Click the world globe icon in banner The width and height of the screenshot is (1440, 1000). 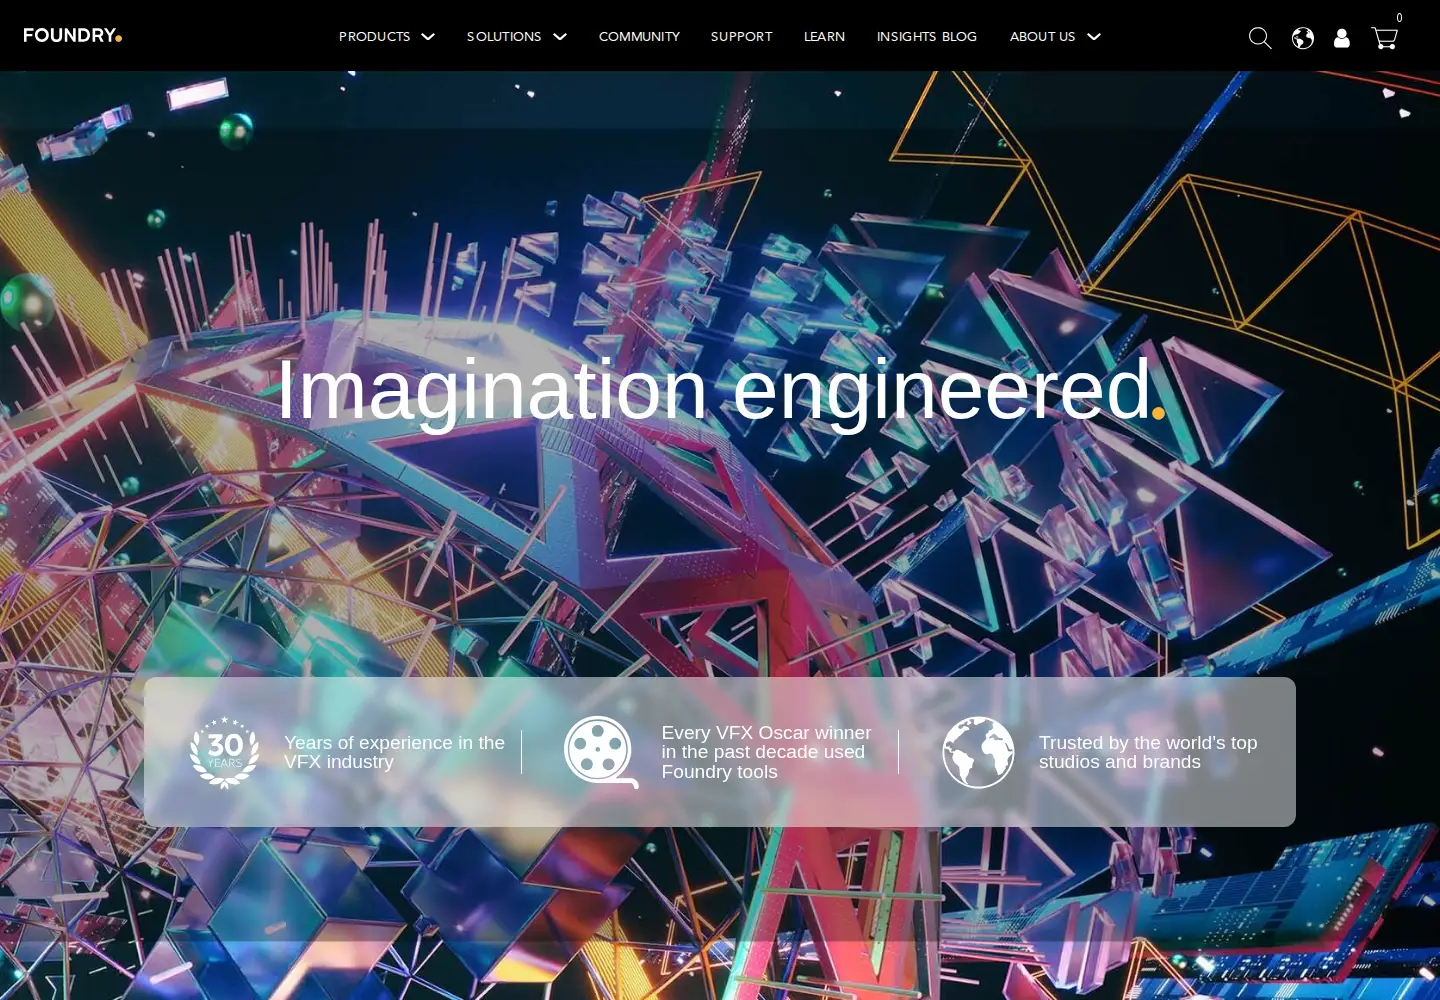point(978,752)
